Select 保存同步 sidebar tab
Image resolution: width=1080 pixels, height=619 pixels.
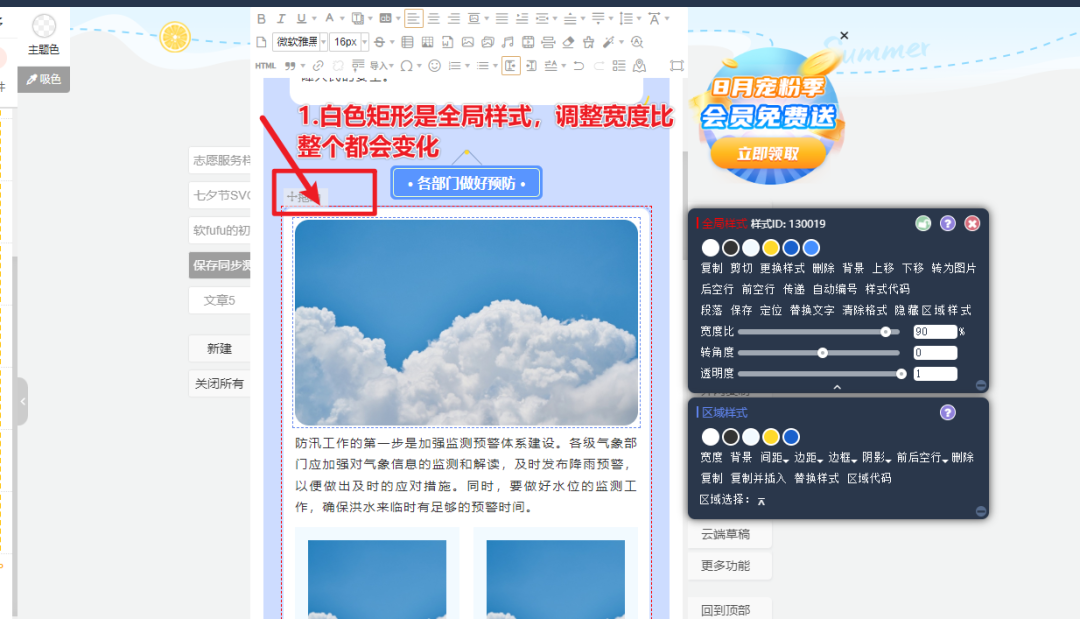pos(219,265)
